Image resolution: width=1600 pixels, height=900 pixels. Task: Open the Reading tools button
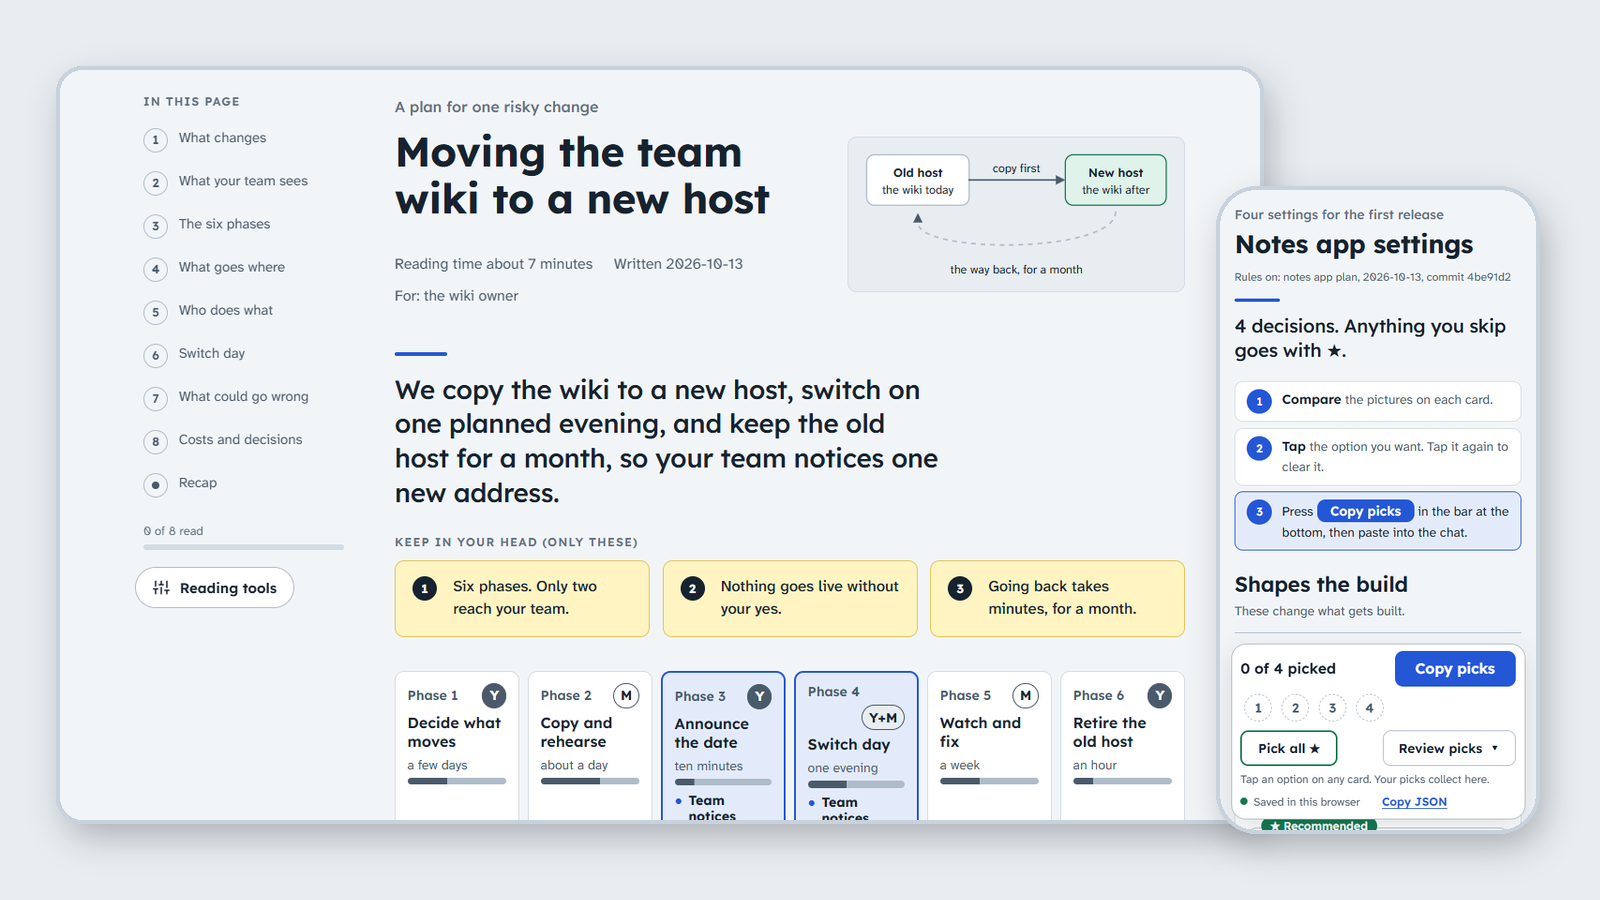point(214,588)
